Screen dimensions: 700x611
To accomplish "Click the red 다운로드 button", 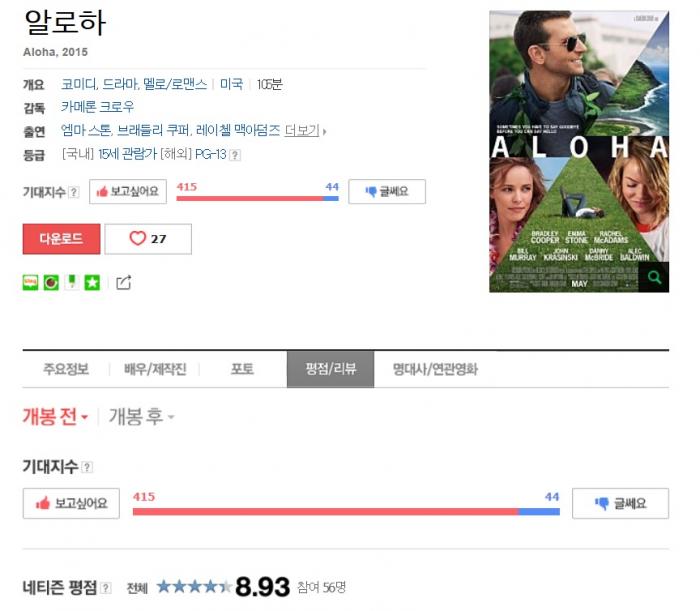I will tap(62, 239).
